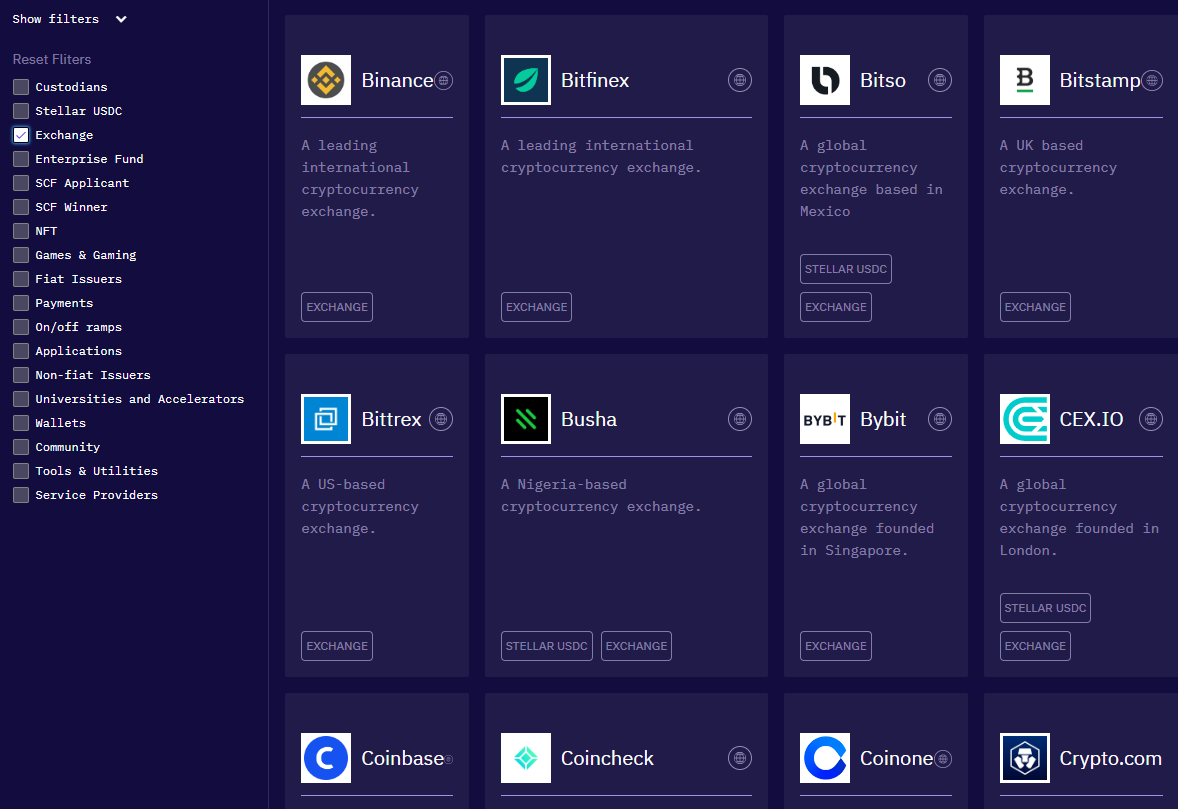Image resolution: width=1178 pixels, height=809 pixels.
Task: Click the Crypto.com logo icon
Action: (x=1025, y=758)
